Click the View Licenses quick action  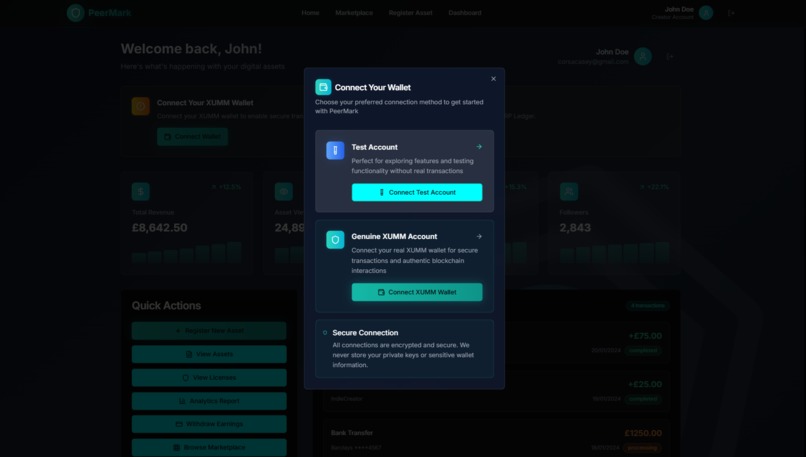pos(209,377)
